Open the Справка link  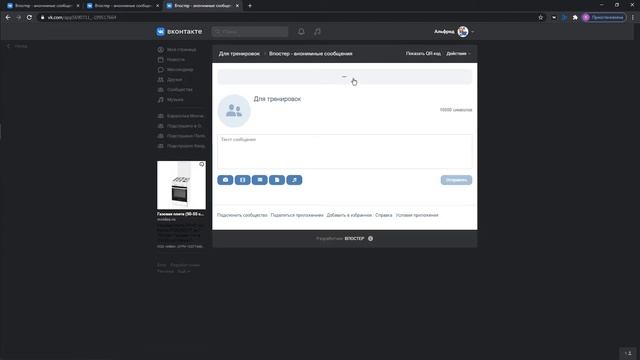click(384, 215)
